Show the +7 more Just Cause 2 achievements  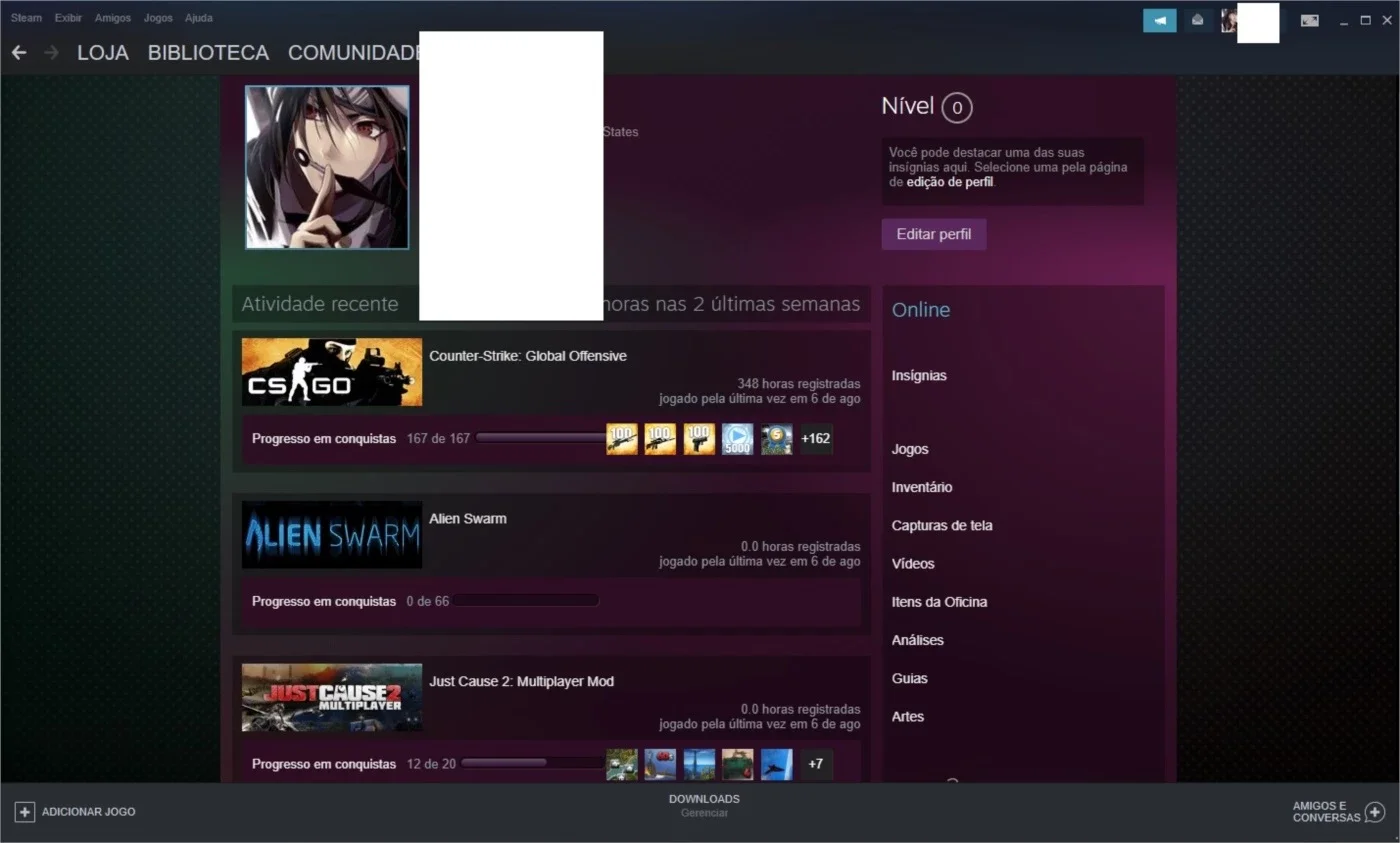click(816, 764)
